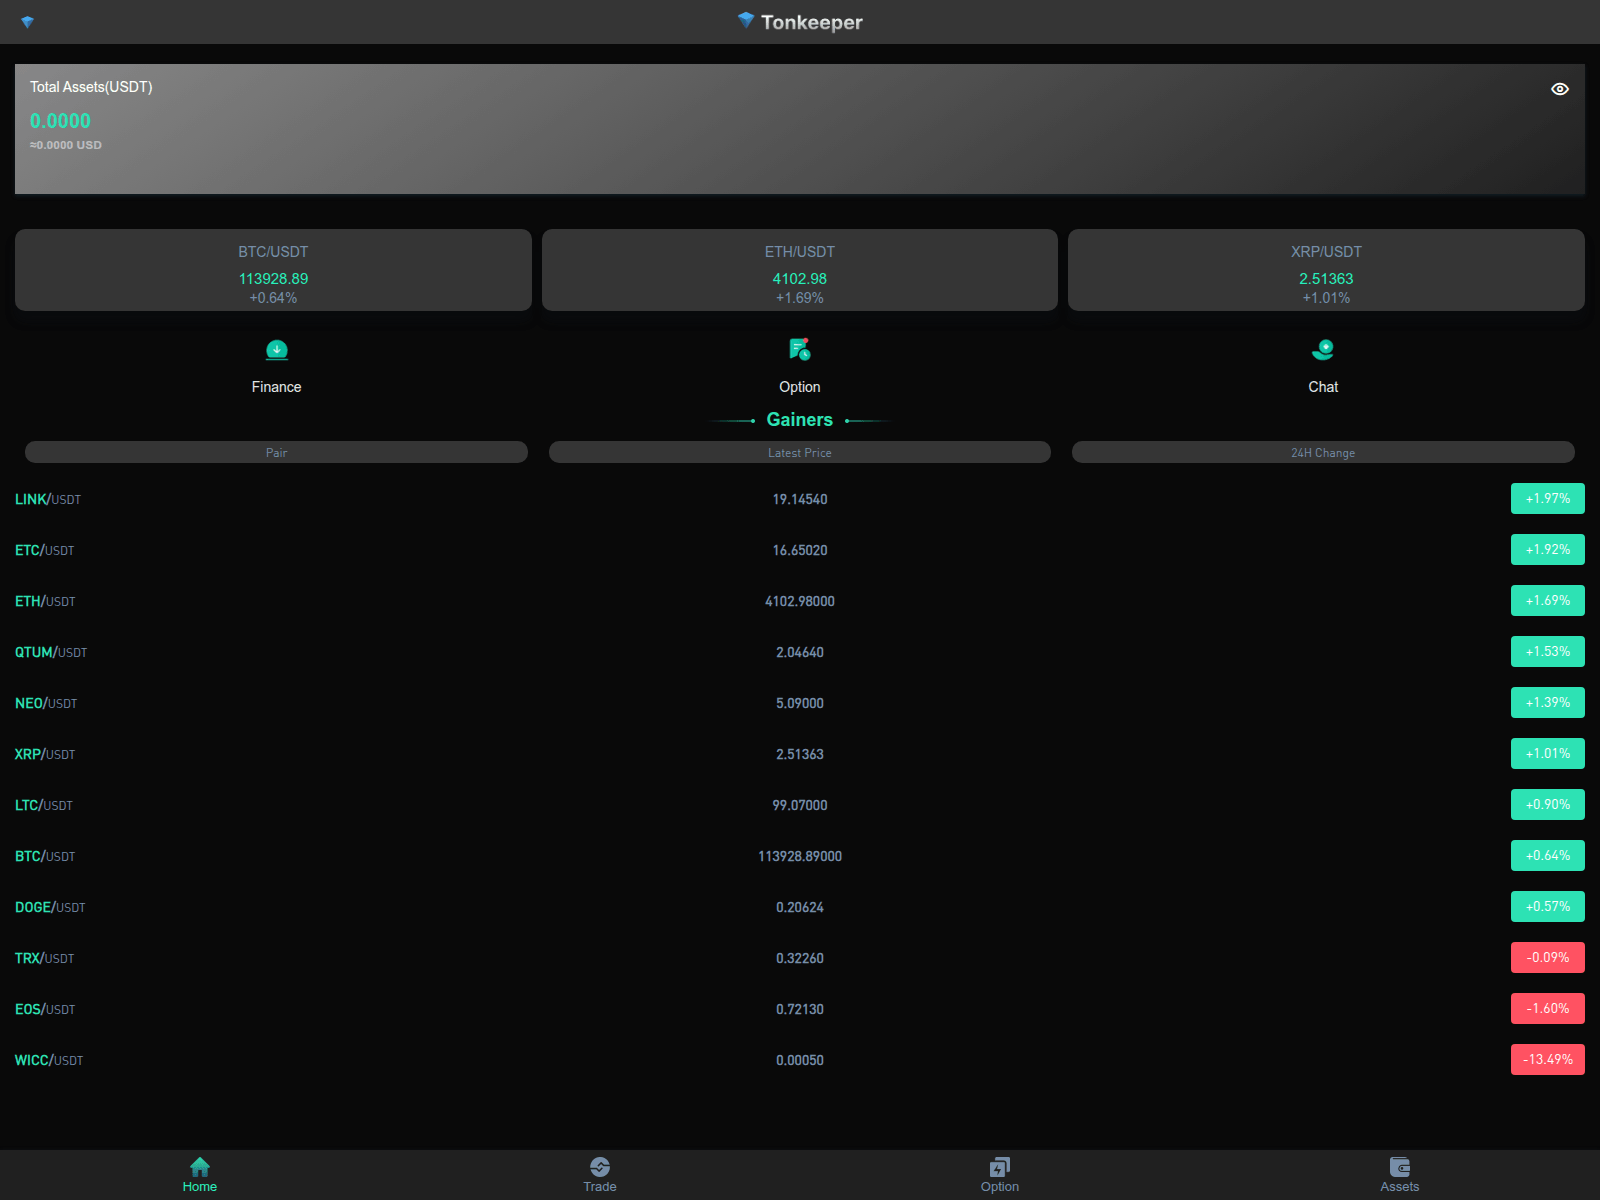Select the ETH/USDT price card
This screenshot has width=1600, height=1200.
coord(800,270)
